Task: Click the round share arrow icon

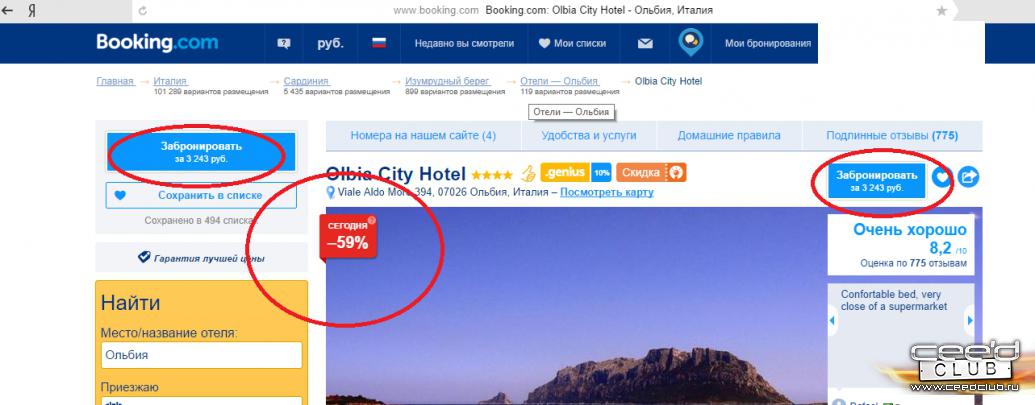Action: 968,177
